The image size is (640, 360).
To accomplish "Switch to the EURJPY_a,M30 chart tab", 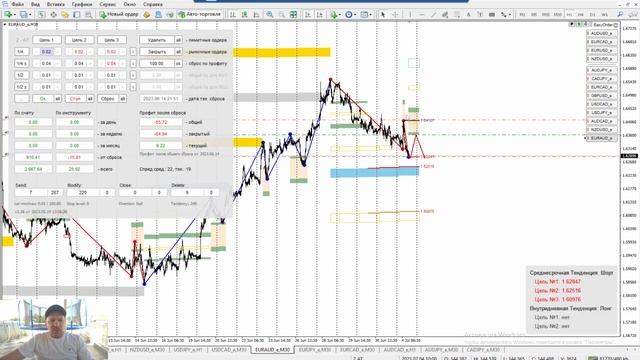I will pyautogui.click(x=314, y=350).
